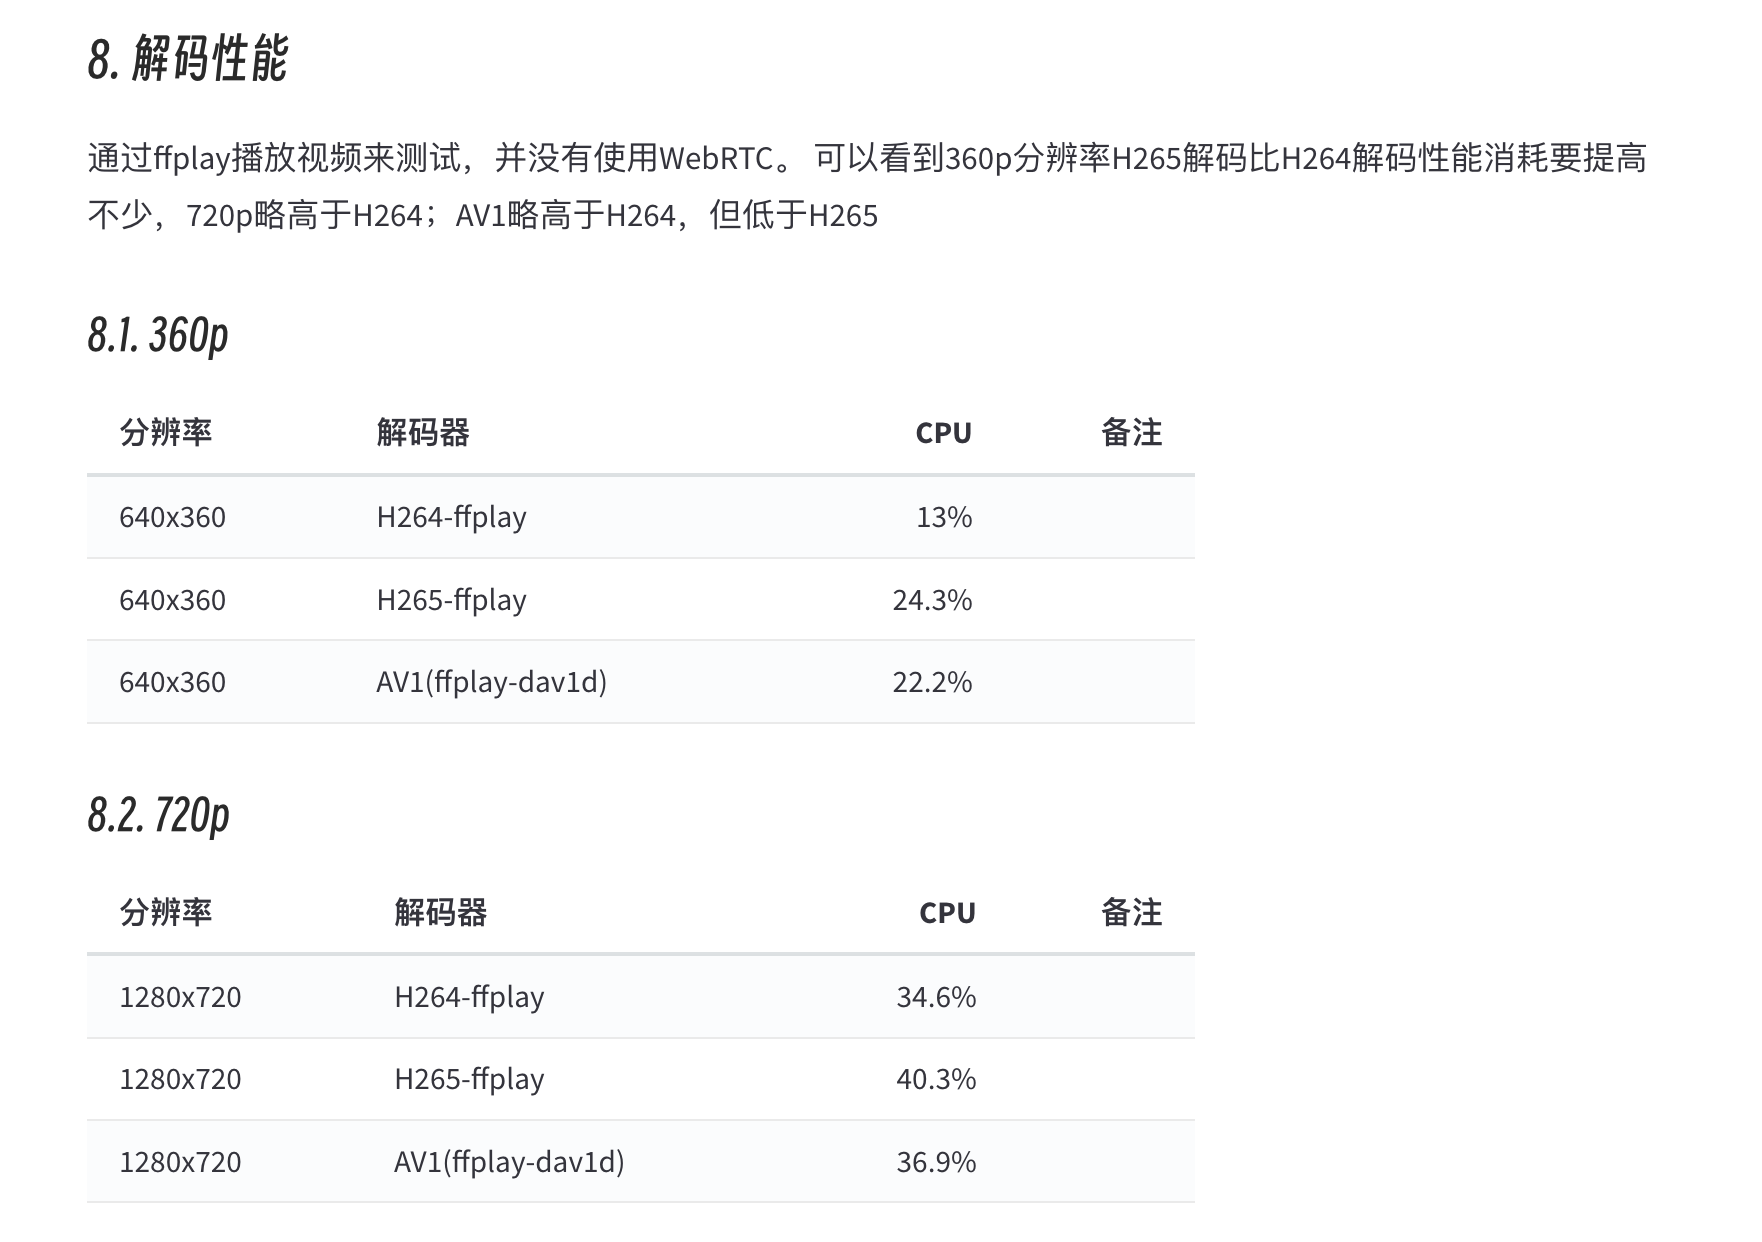Click the 备注 header in the 720p table
This screenshot has width=1762, height=1242.
coord(1131,913)
